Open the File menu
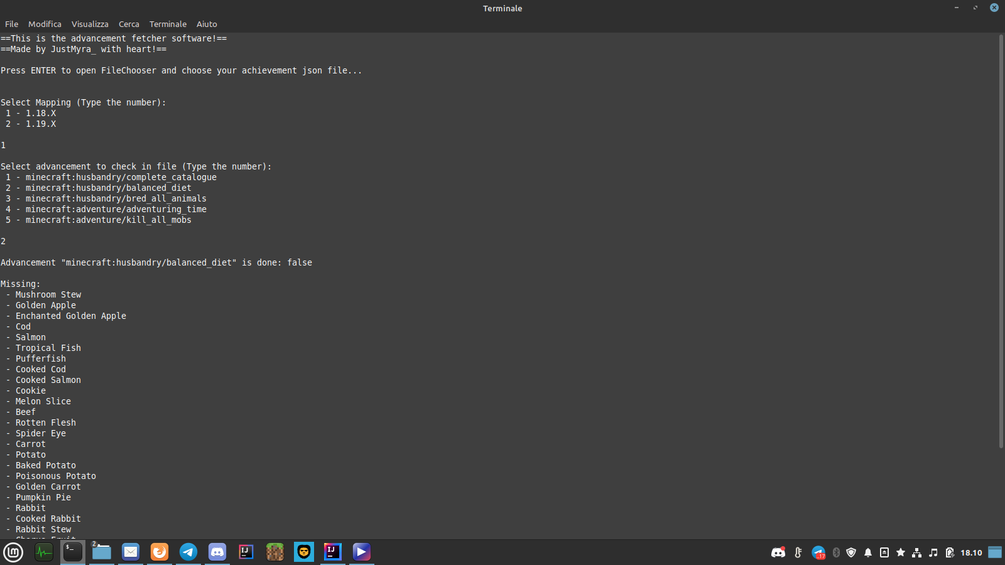This screenshot has height=565, width=1005. (12, 24)
